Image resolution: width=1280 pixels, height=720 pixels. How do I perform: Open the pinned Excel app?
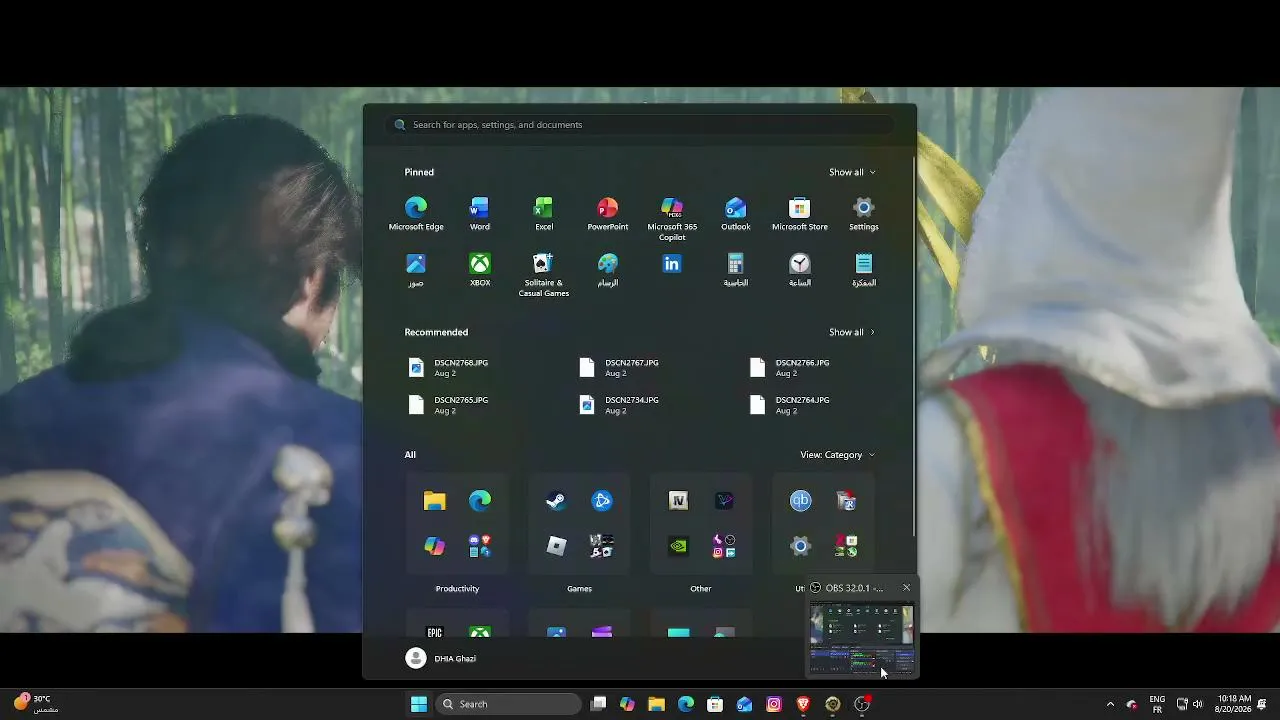544,214
